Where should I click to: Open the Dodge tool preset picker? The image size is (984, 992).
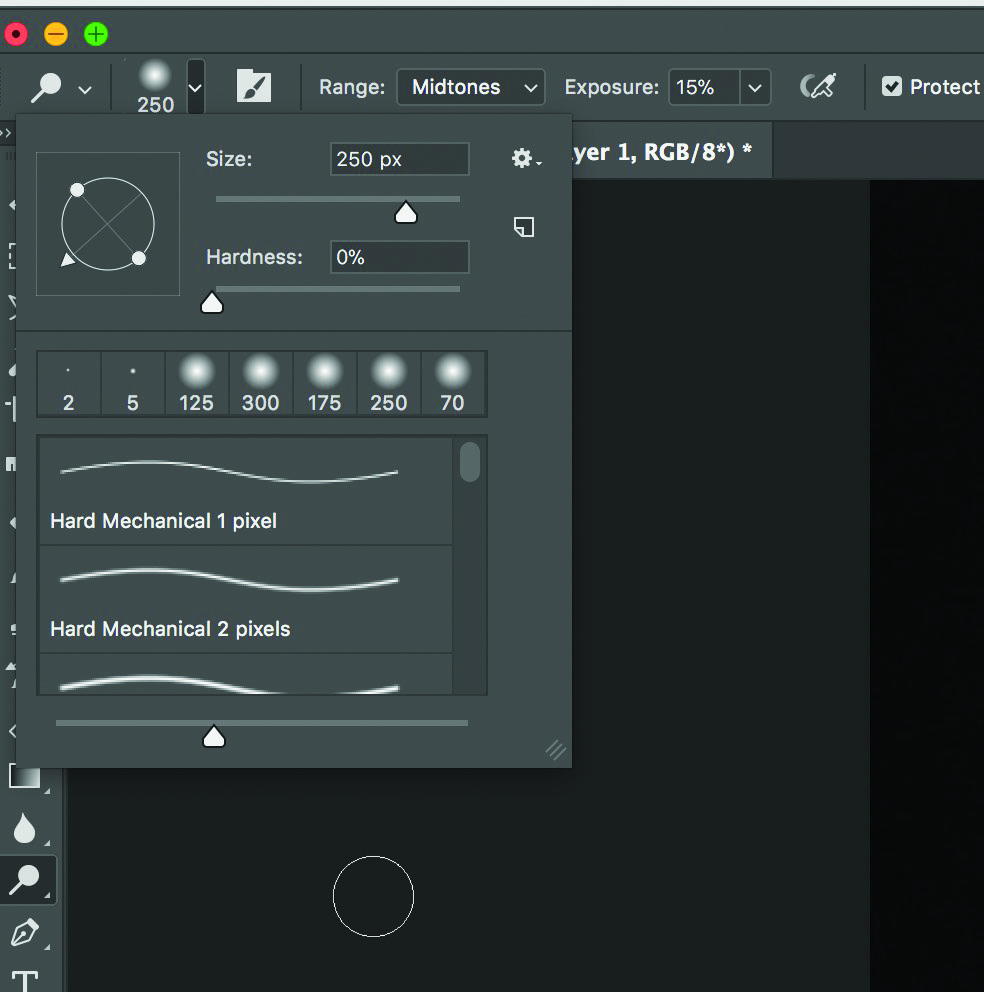click(x=60, y=88)
